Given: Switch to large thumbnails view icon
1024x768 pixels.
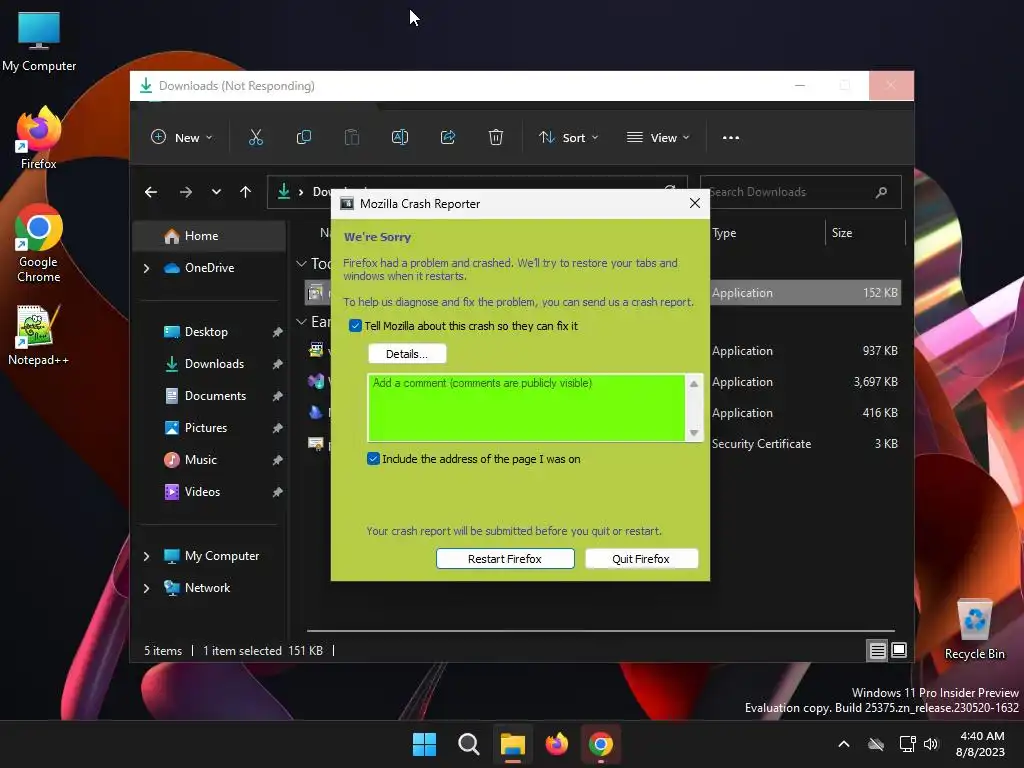Looking at the screenshot, I should tap(899, 650).
